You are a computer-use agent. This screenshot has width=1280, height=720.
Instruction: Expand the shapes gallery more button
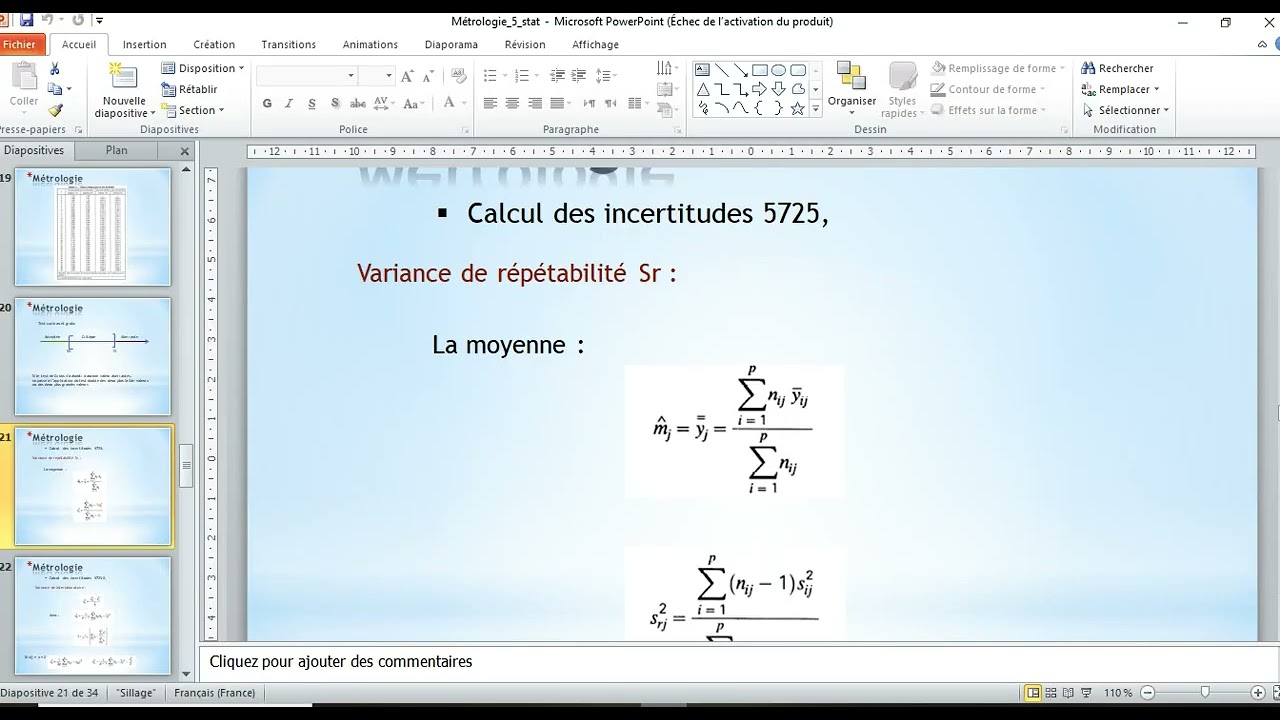(816, 108)
